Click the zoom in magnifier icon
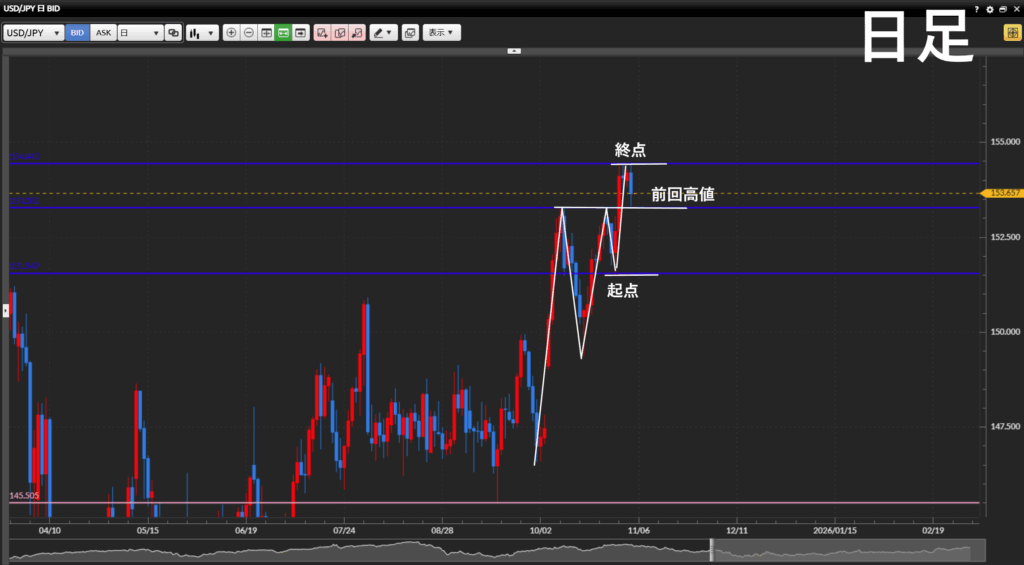The image size is (1024, 565). 232,33
